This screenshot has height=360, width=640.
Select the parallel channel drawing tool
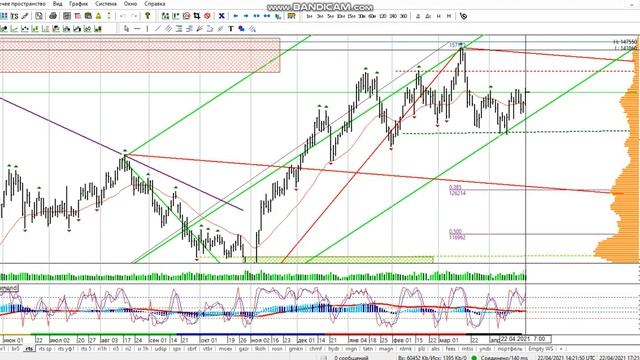[x=168, y=29]
